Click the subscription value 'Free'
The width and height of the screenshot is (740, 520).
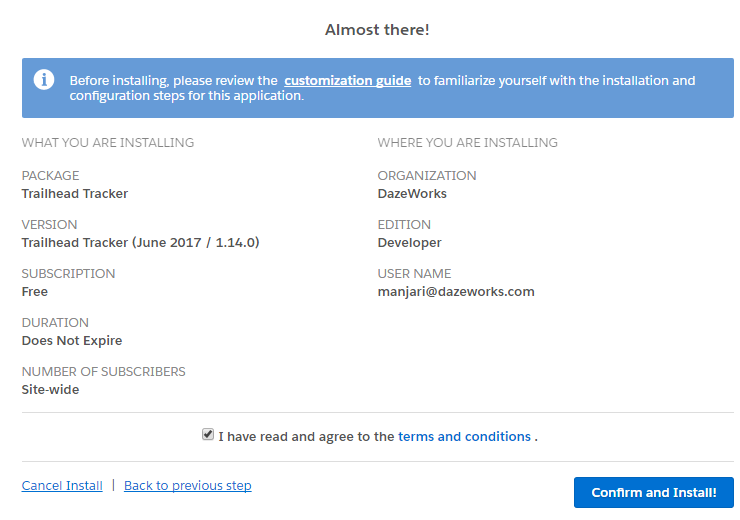34,292
